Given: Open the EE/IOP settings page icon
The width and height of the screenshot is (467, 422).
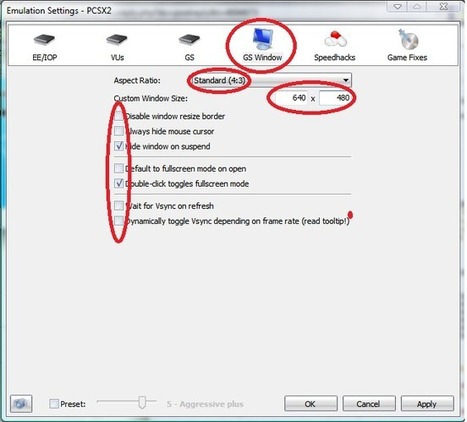Looking at the screenshot, I should [x=44, y=39].
